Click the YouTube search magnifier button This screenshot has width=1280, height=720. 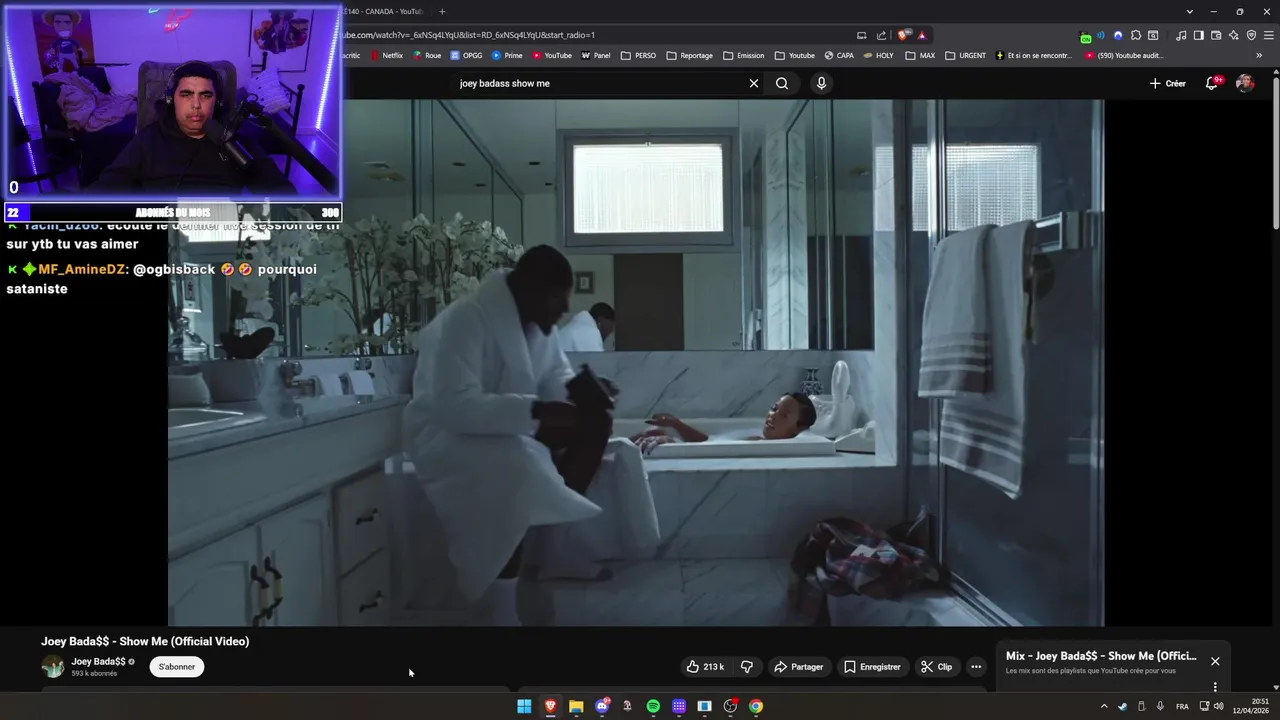coord(782,83)
